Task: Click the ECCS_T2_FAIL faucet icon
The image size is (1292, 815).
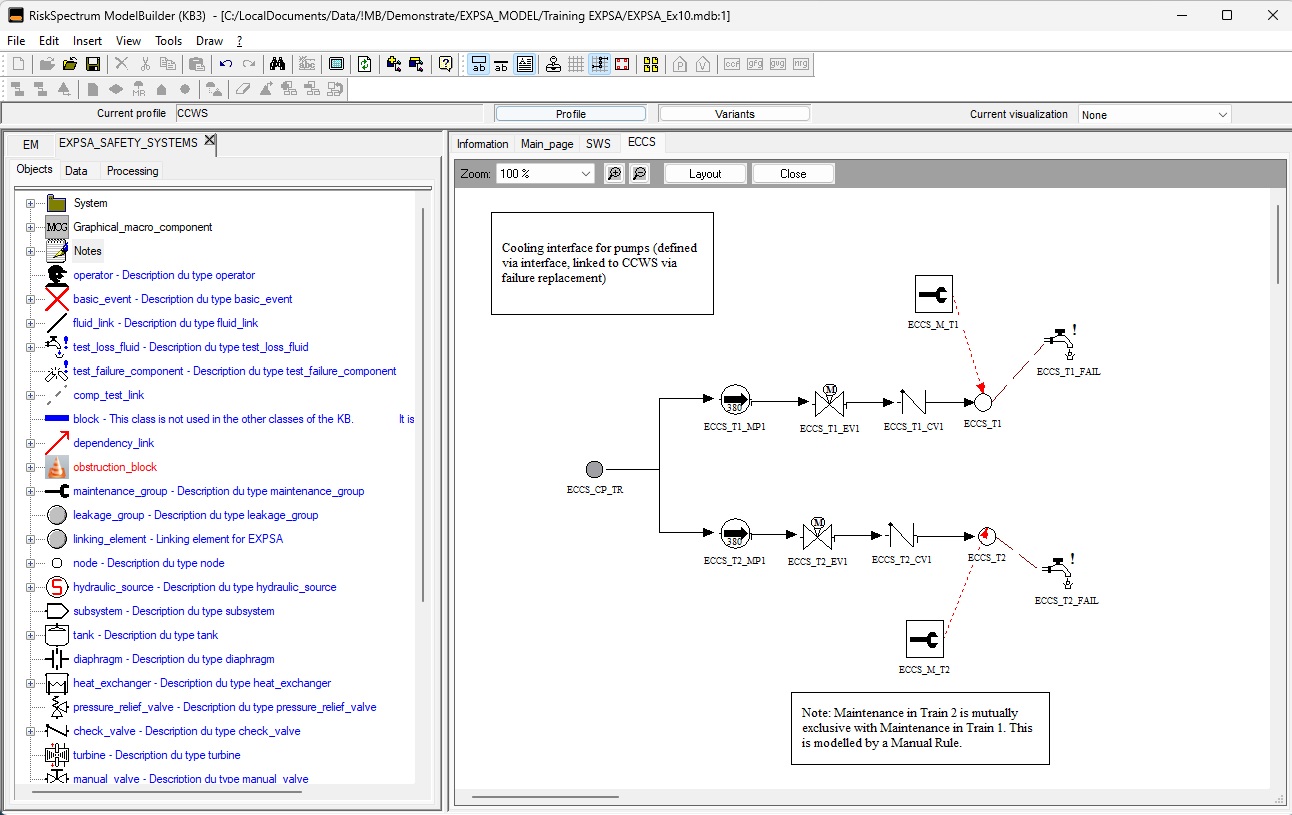Action: click(x=1059, y=568)
